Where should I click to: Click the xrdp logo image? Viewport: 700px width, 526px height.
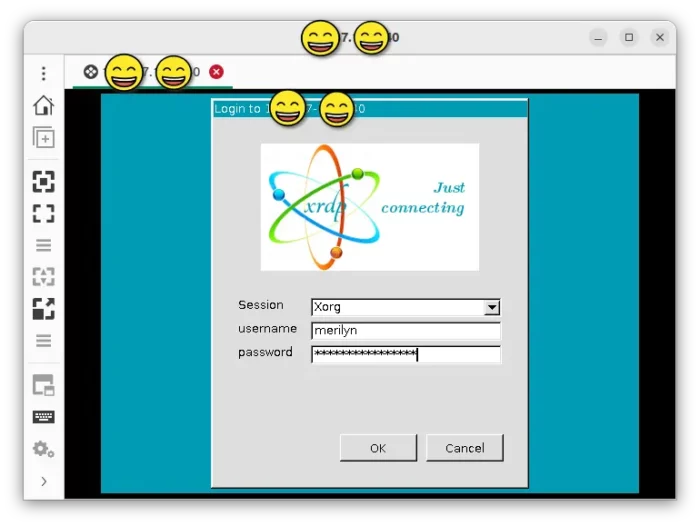point(370,207)
